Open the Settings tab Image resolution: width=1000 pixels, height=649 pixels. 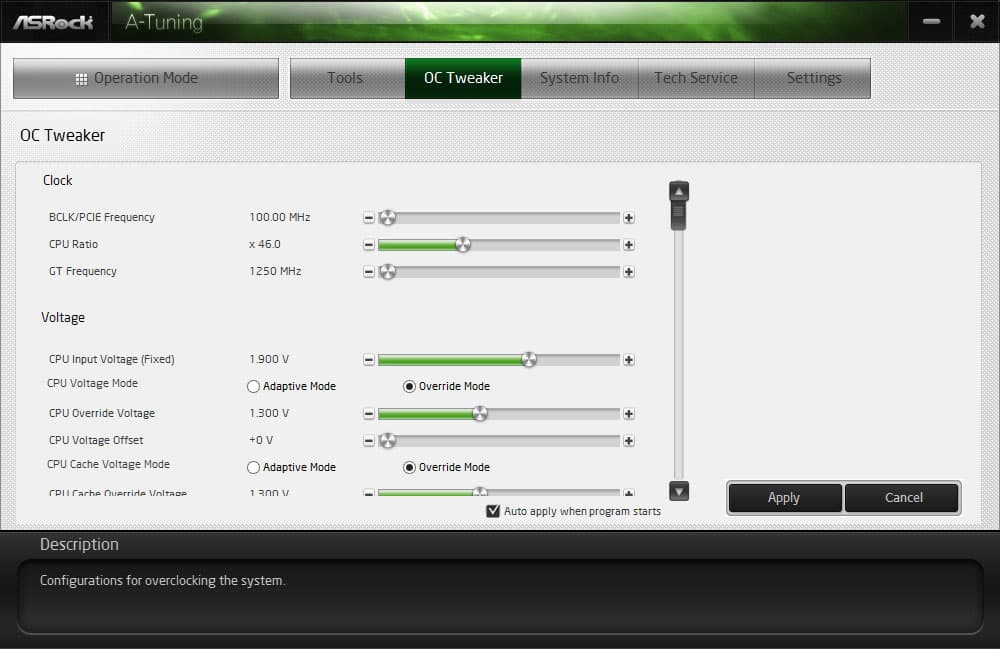[x=812, y=78]
